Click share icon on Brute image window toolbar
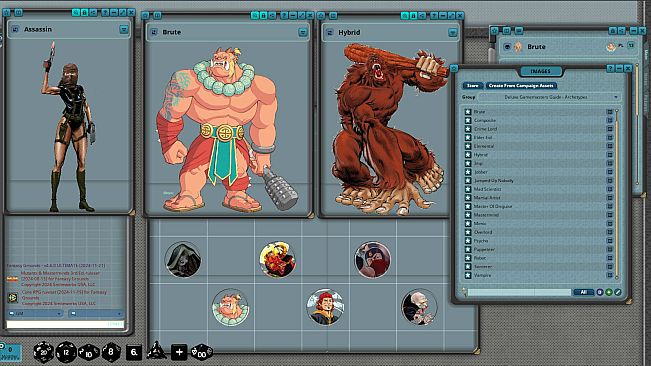 [272, 16]
